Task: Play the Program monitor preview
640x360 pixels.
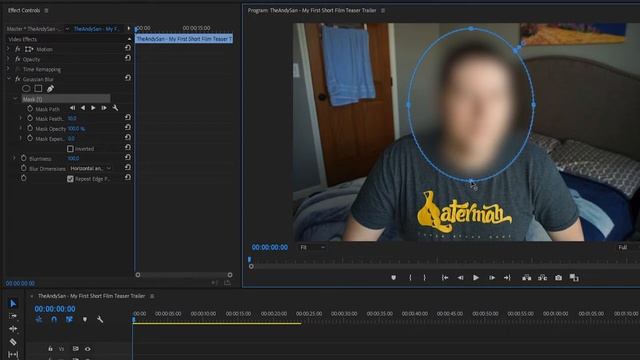Action: click(x=476, y=278)
